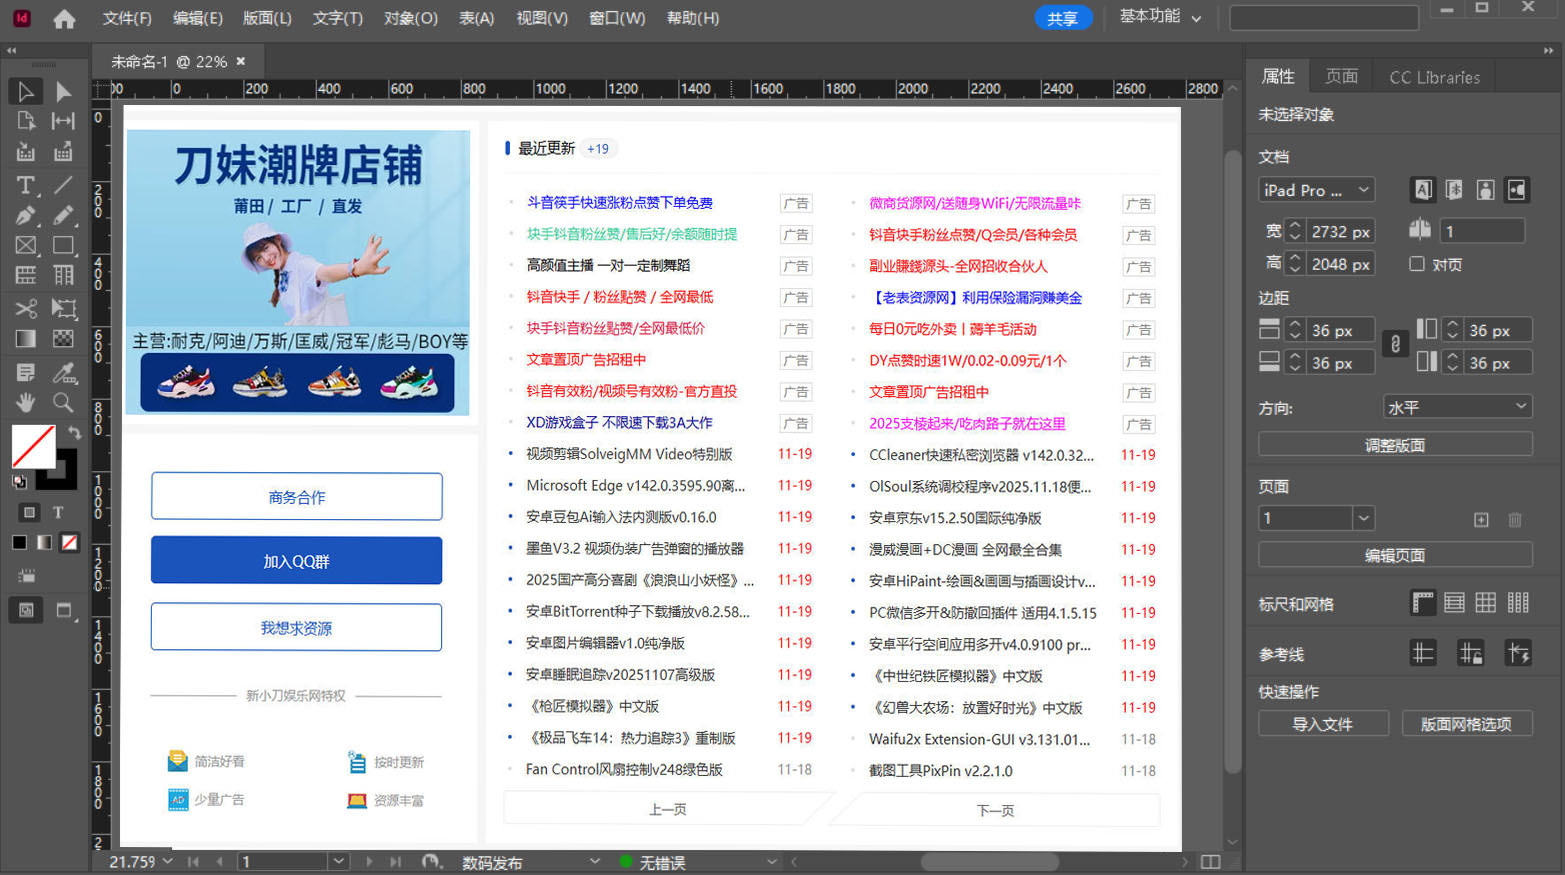The width and height of the screenshot is (1565, 875).
Task: Select the Hand tool
Action: 25,402
